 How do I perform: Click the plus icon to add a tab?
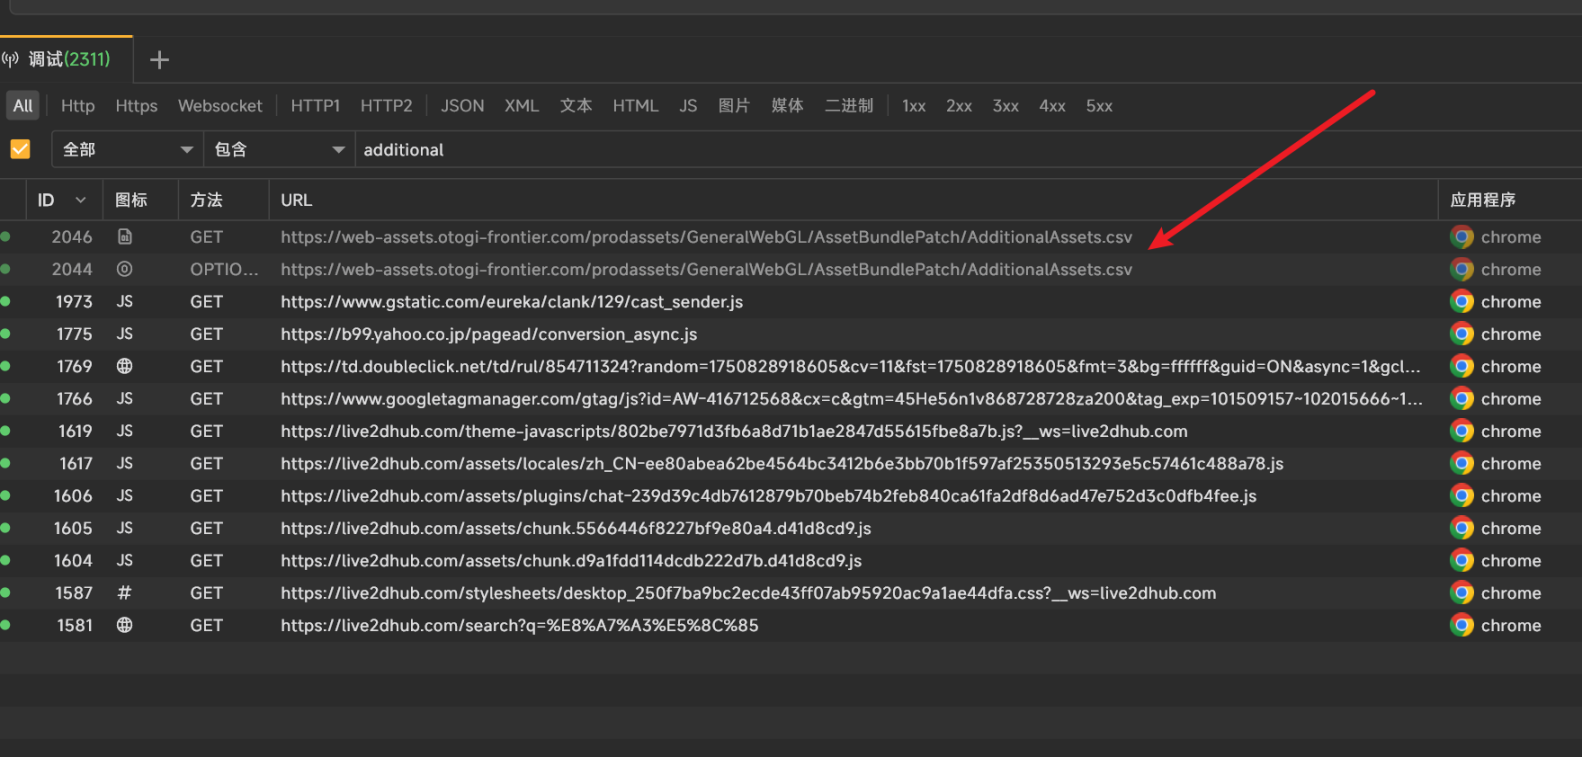tap(159, 60)
